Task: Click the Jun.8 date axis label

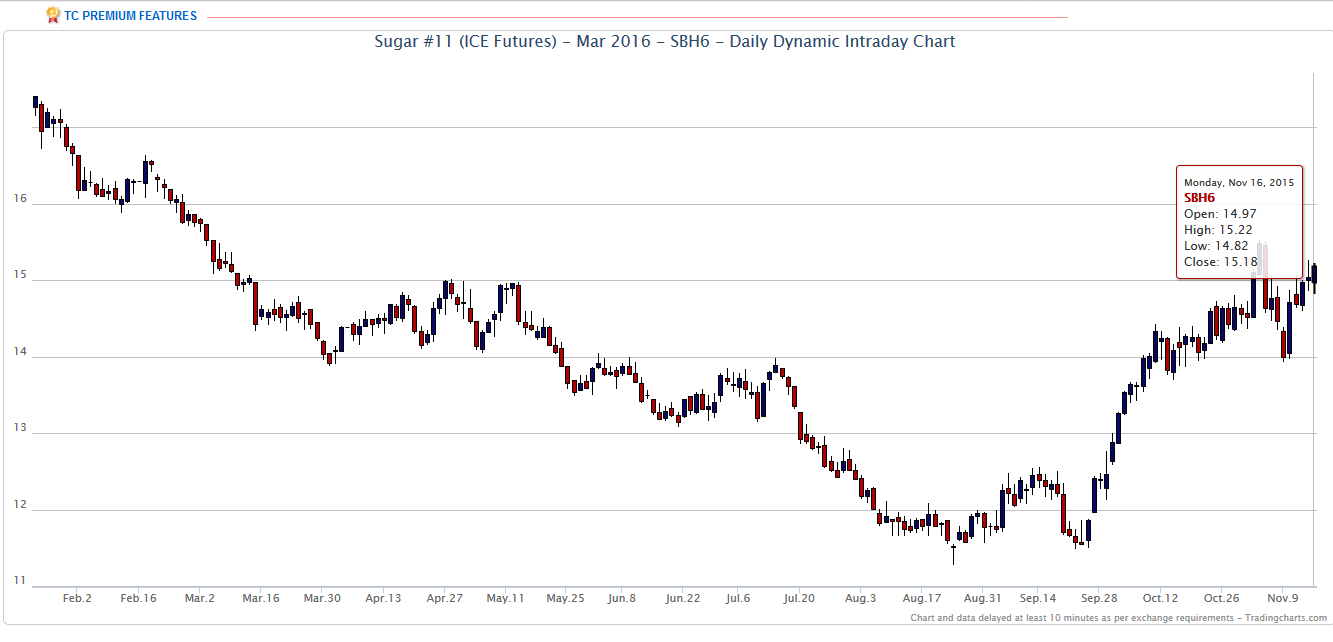Action: 621,599
